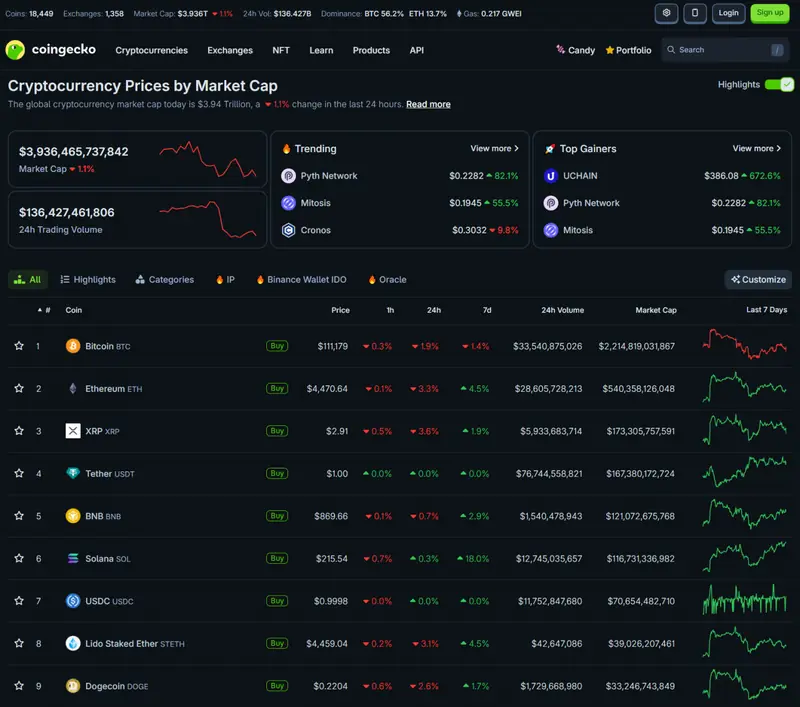
Task: Open the Cryptocurrencies nav menu
Action: pyautogui.click(x=152, y=50)
